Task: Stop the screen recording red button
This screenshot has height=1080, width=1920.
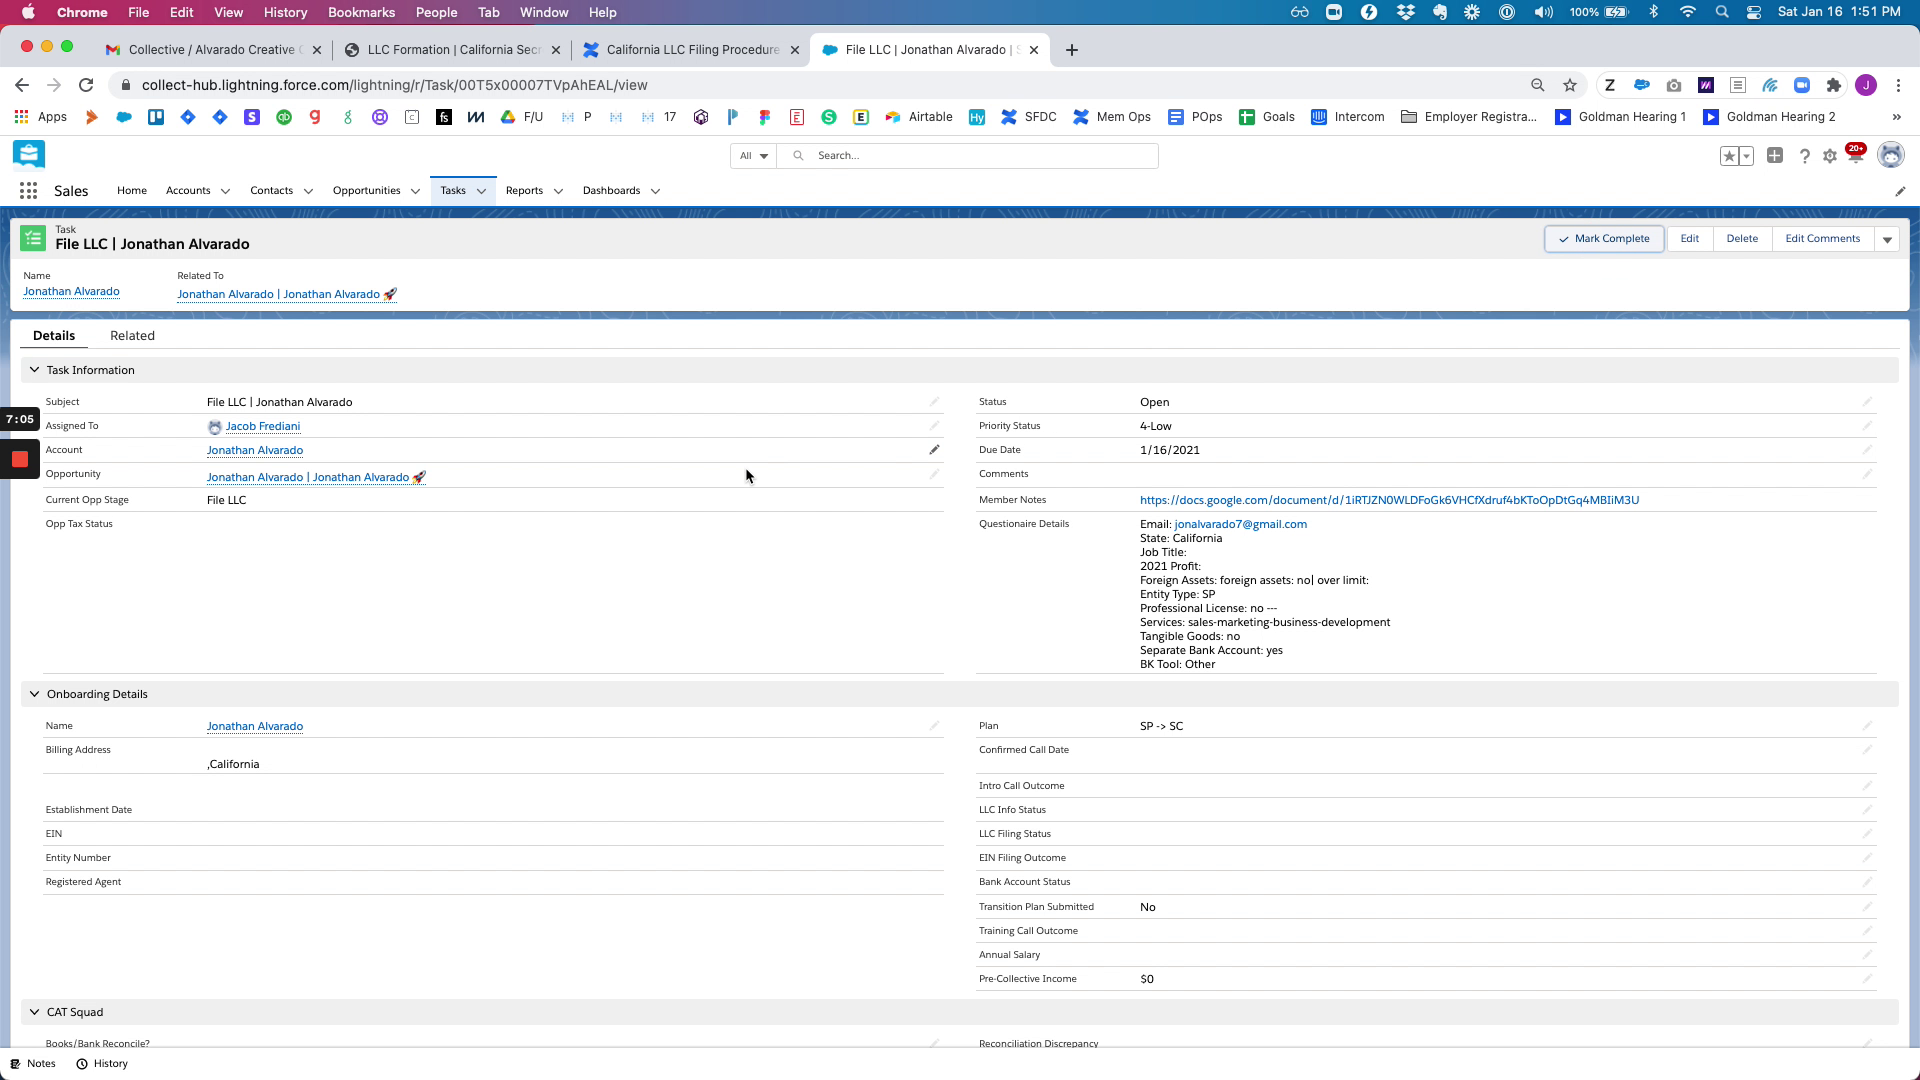Action: pyautogui.click(x=19, y=460)
